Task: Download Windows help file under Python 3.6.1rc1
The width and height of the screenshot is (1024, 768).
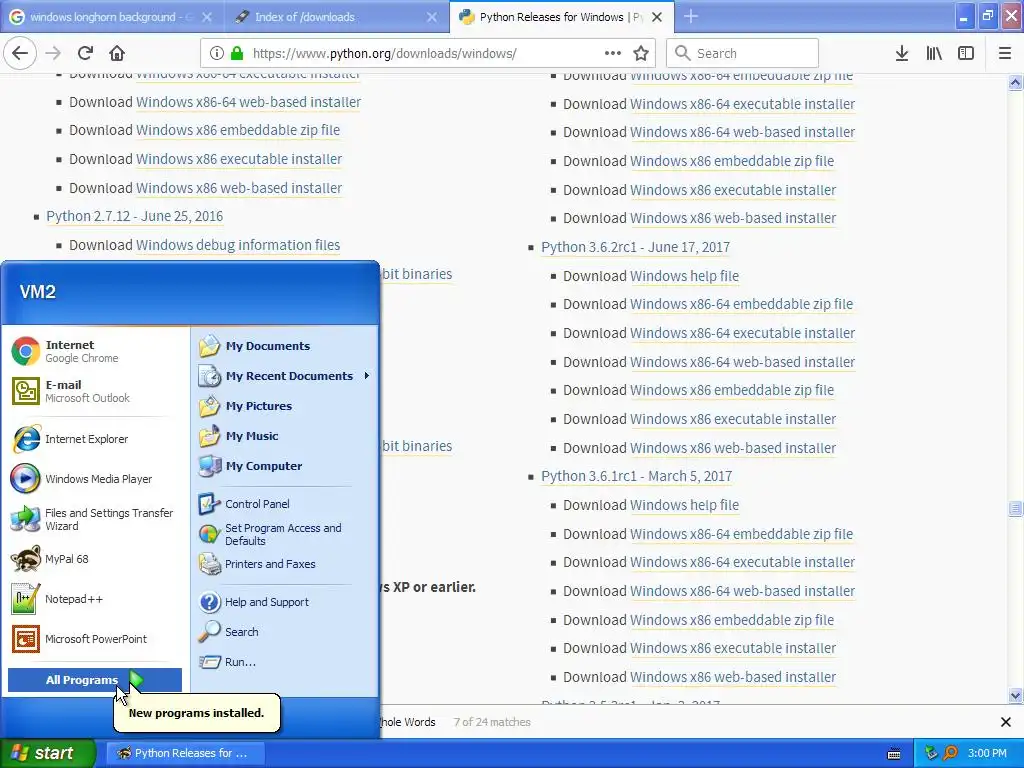Action: tap(684, 505)
